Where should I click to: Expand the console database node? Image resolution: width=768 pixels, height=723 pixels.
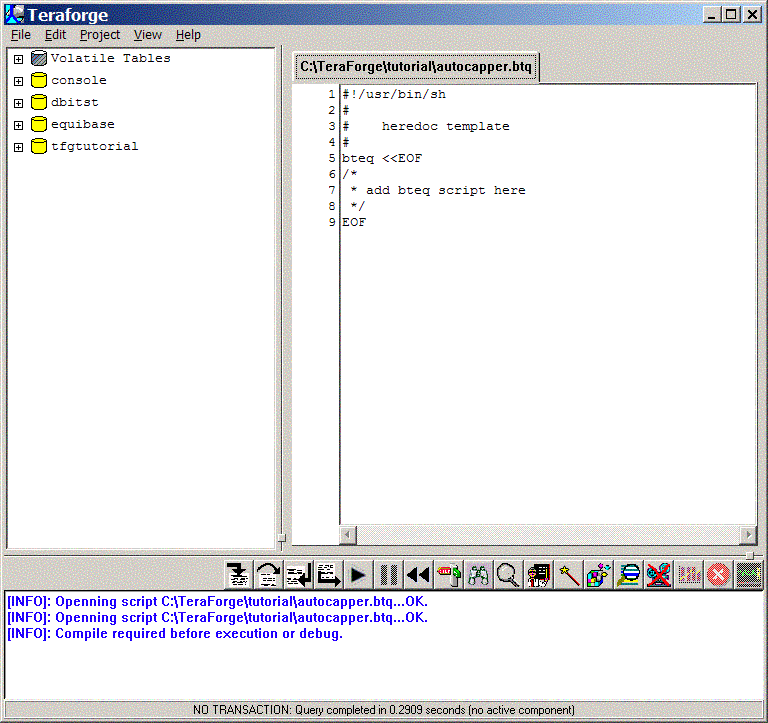click(x=18, y=81)
